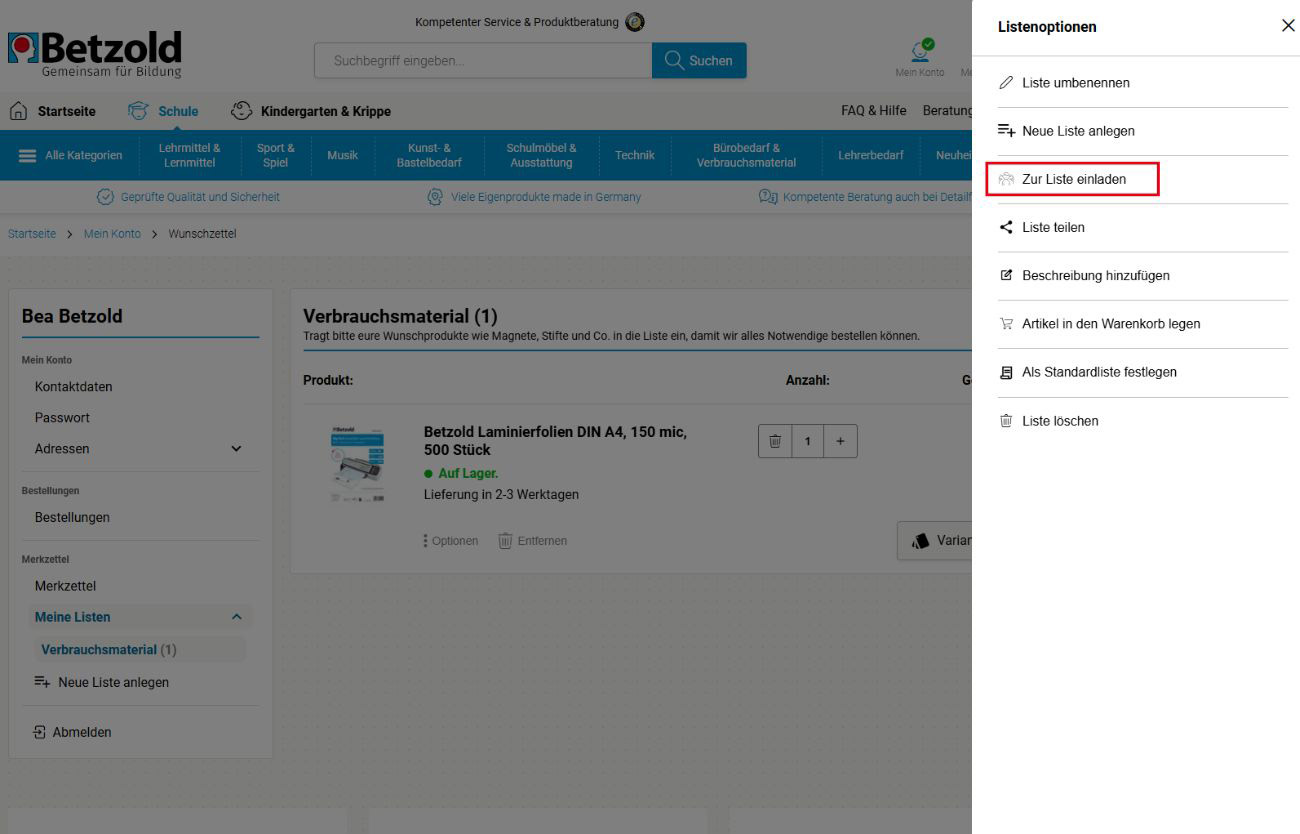Click the Kindergarten & Krippe face icon
Viewport: 1300px width, 834px height.
tap(241, 111)
